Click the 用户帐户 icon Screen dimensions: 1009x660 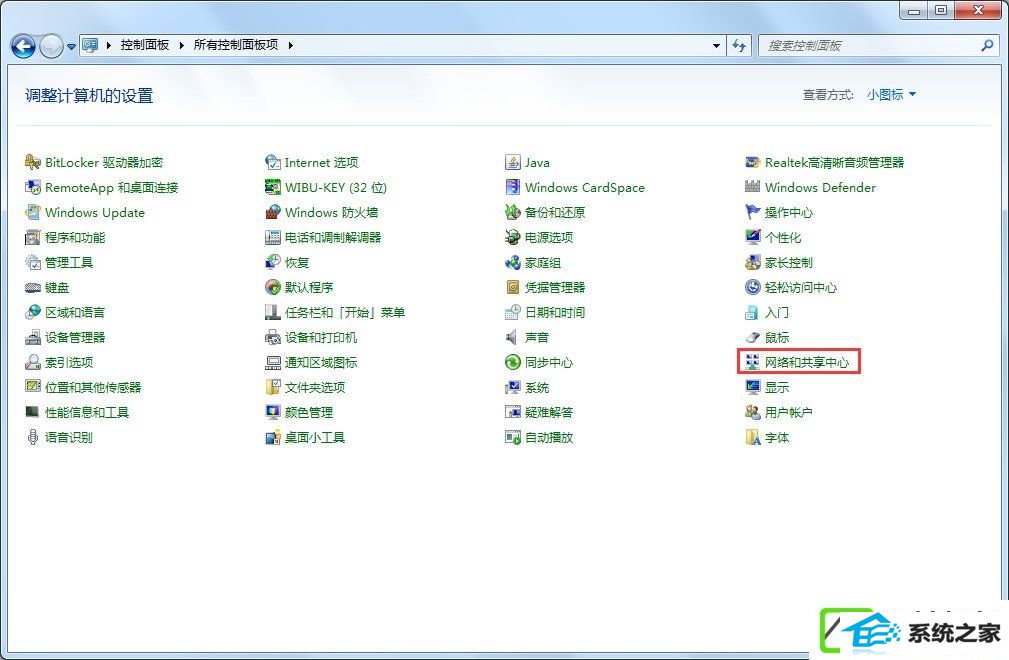tap(753, 412)
